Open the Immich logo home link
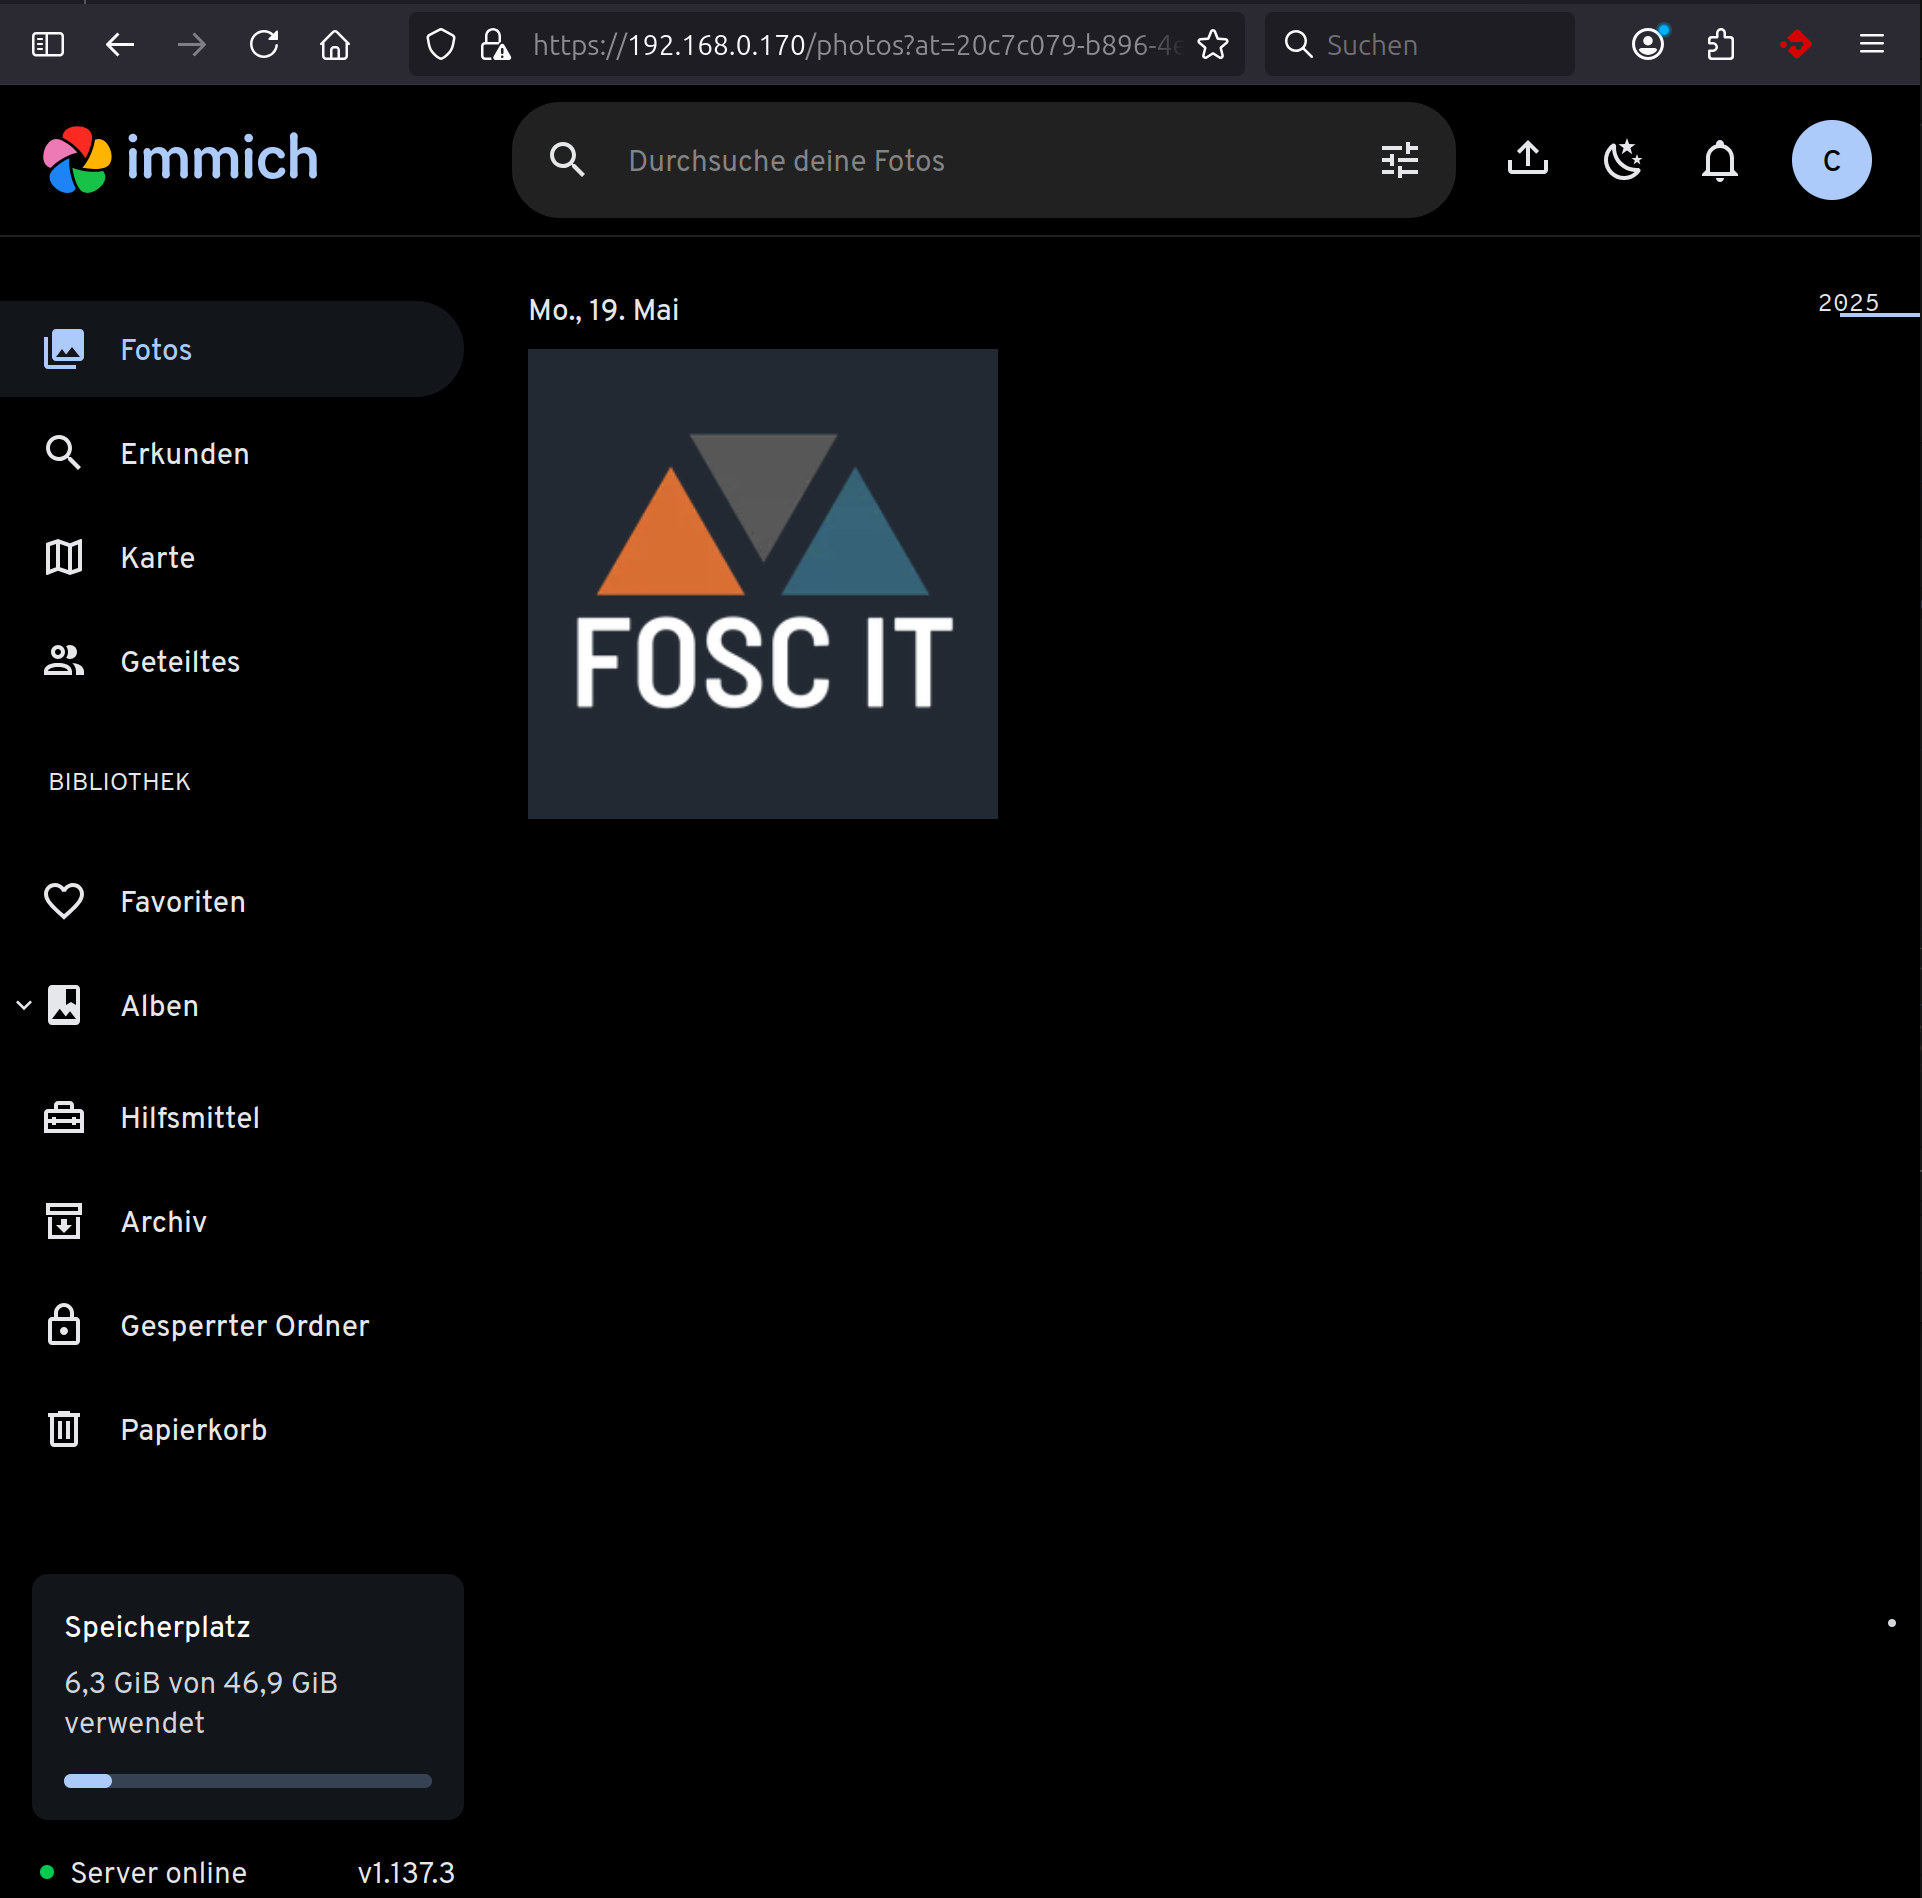 point(181,160)
